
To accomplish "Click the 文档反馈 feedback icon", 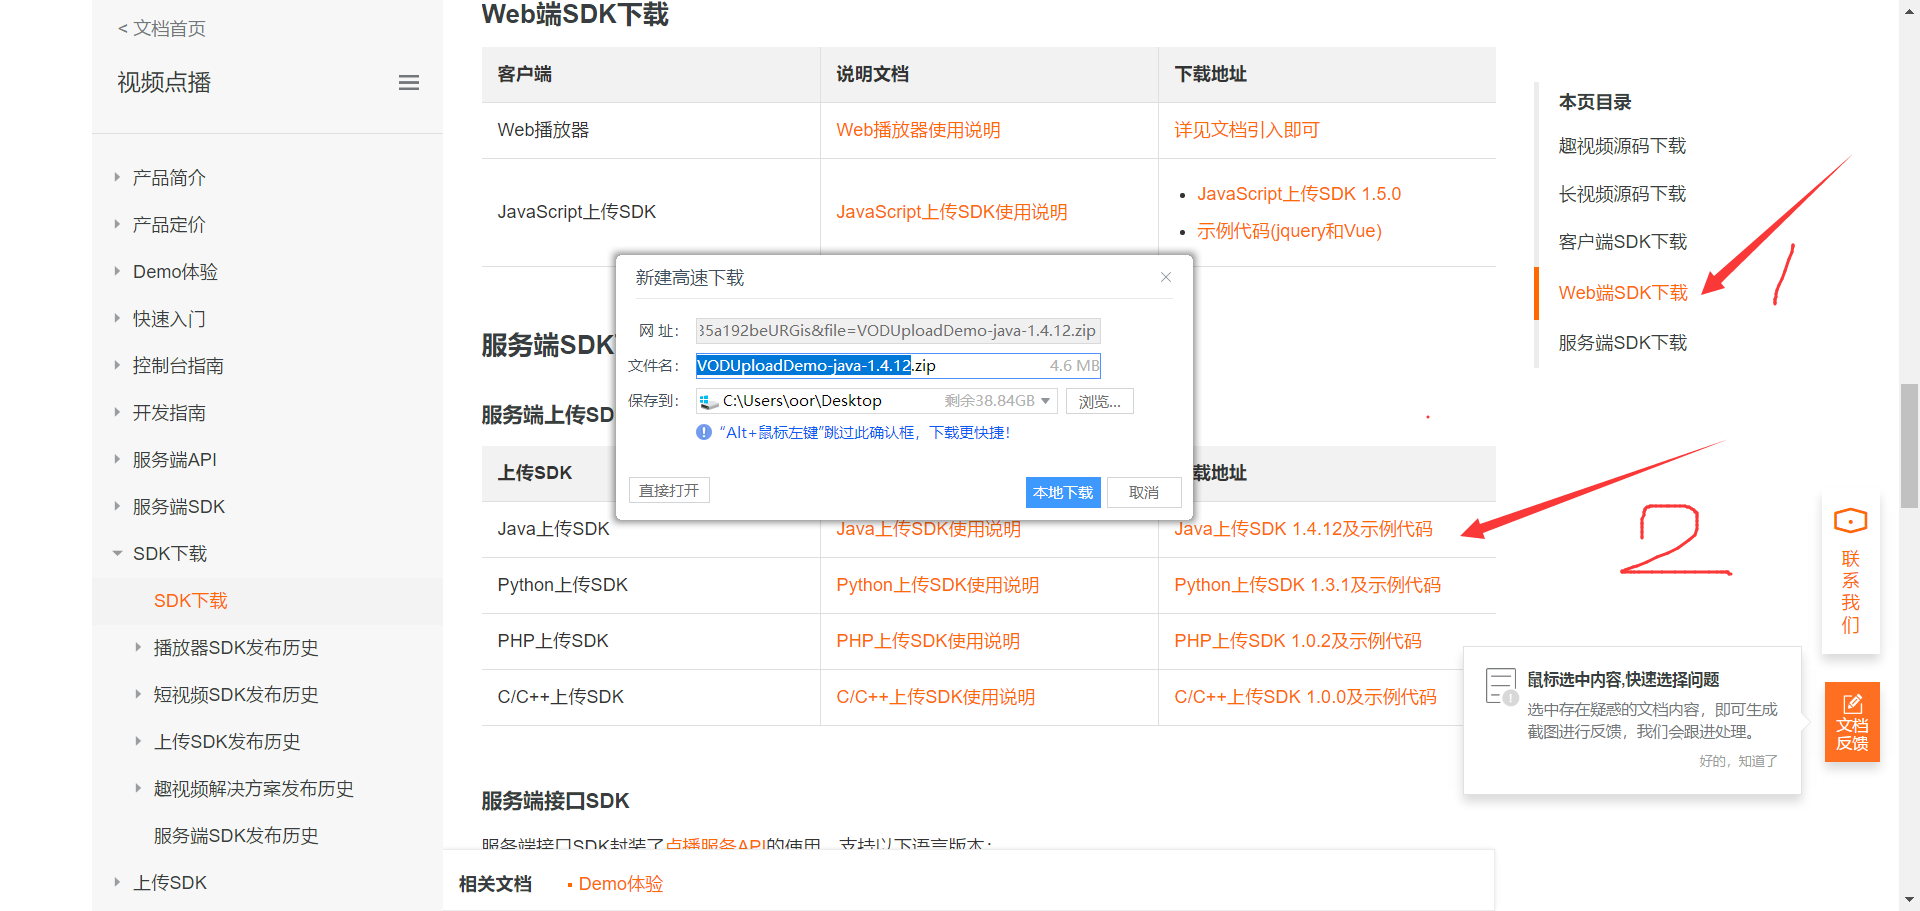I will [x=1852, y=722].
